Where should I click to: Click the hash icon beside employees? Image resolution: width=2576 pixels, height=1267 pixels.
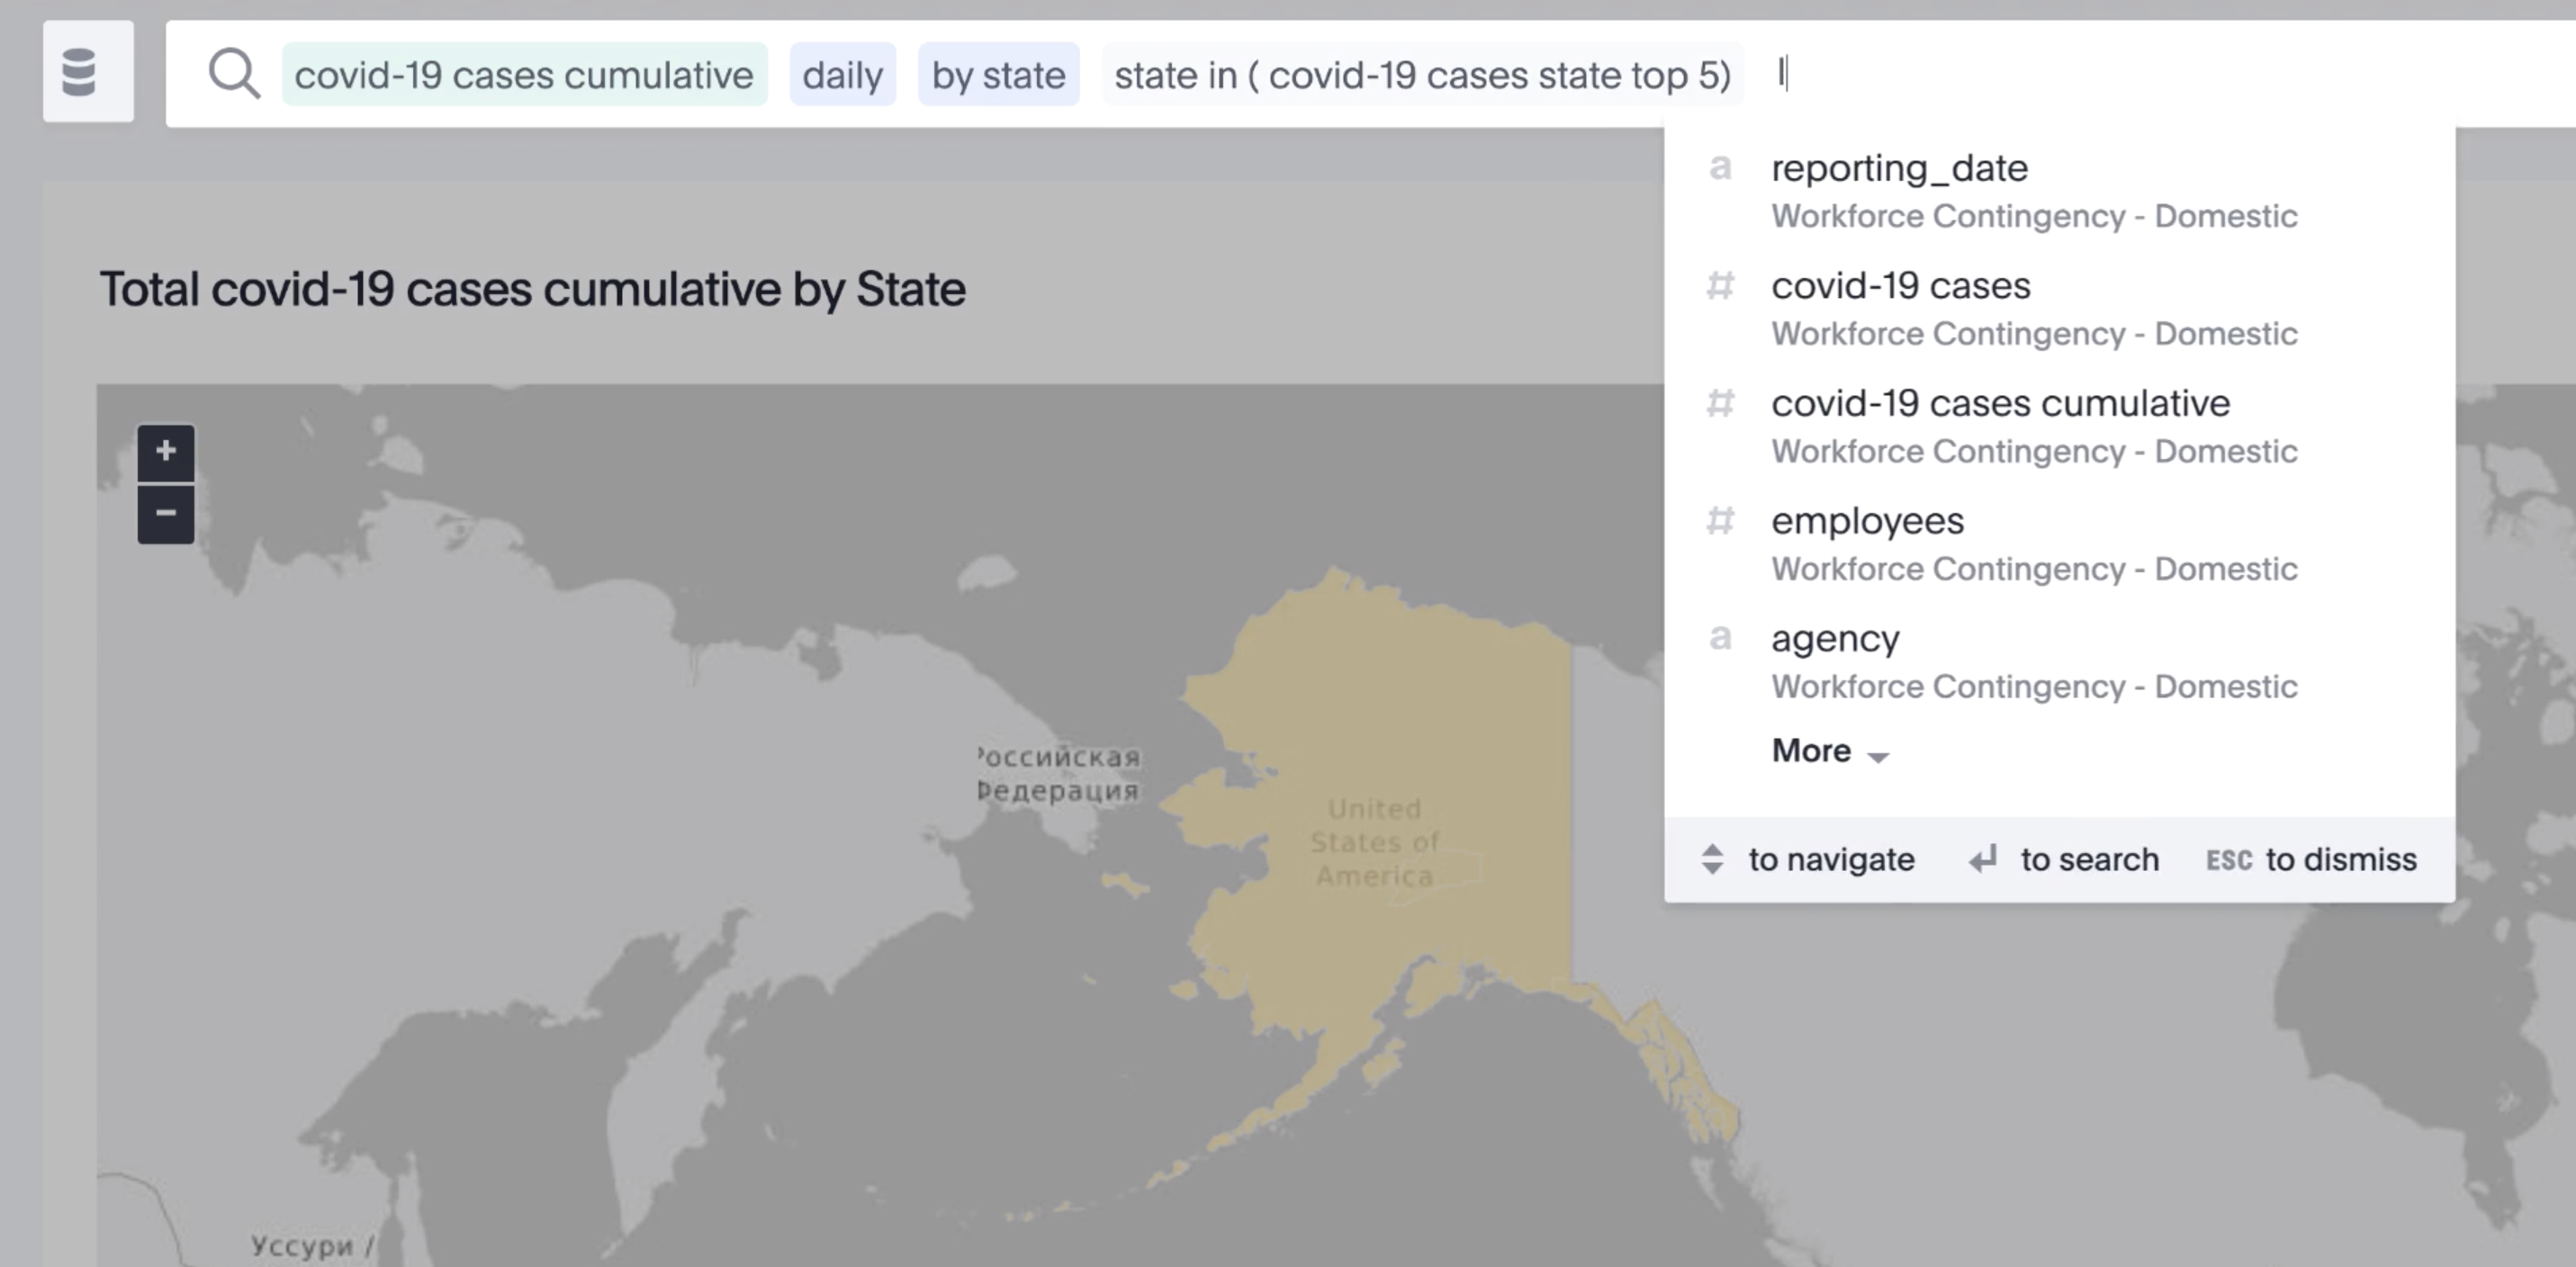click(x=1720, y=521)
